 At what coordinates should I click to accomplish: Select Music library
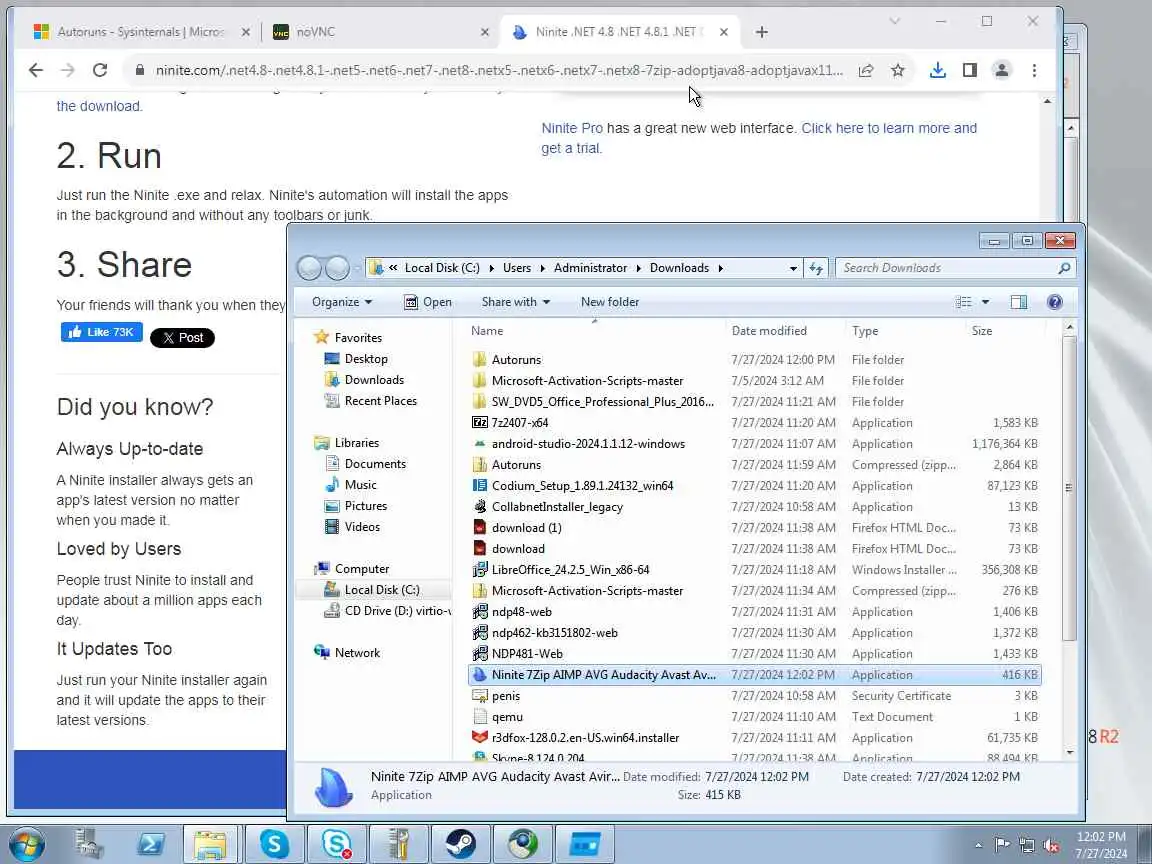click(x=360, y=485)
